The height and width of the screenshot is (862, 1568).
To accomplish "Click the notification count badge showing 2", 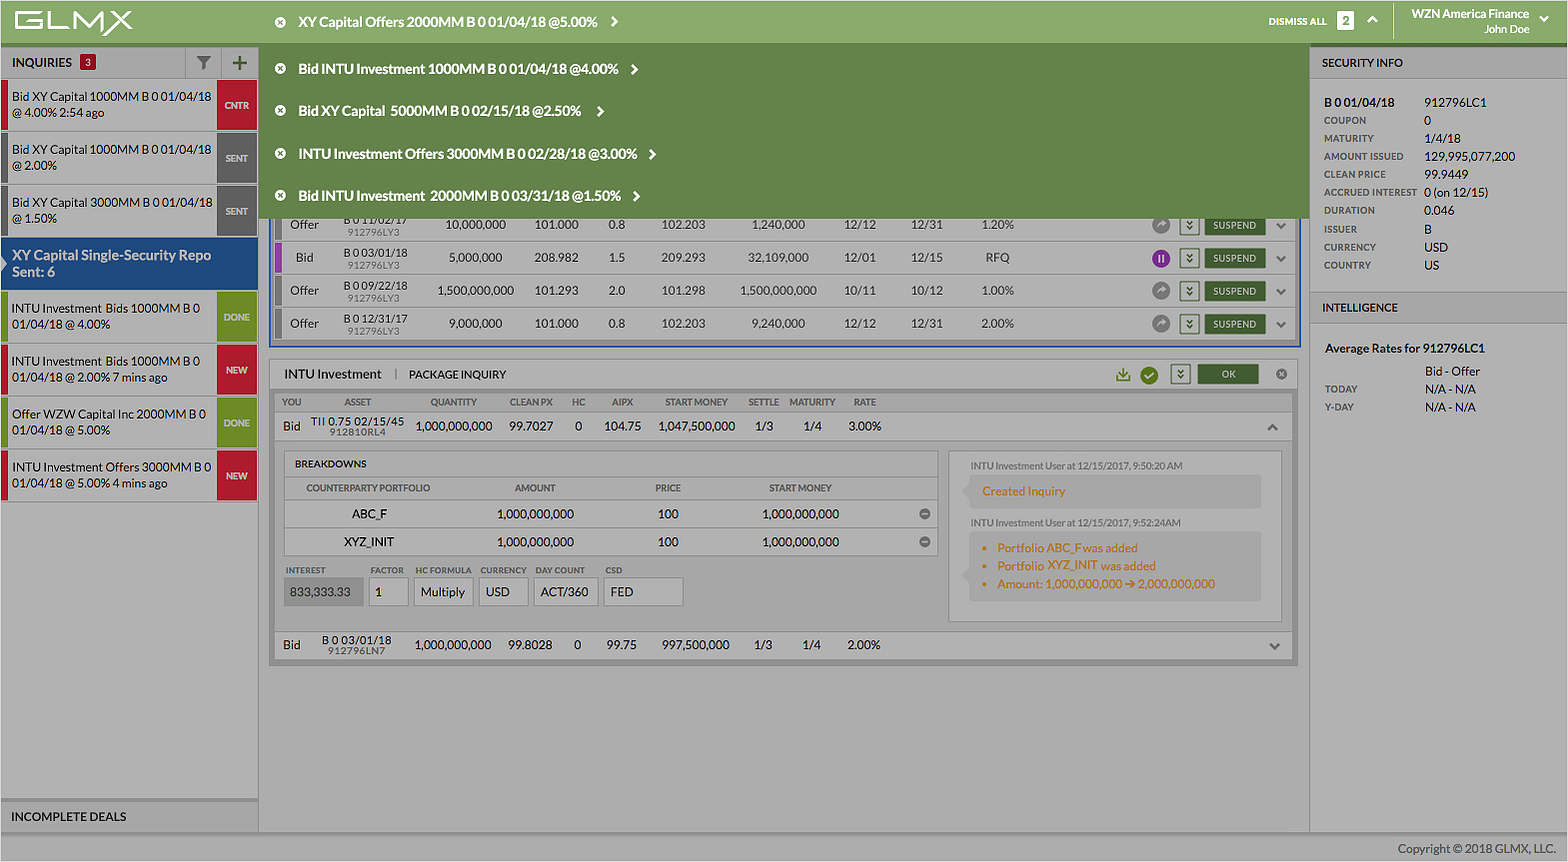I will point(1346,21).
